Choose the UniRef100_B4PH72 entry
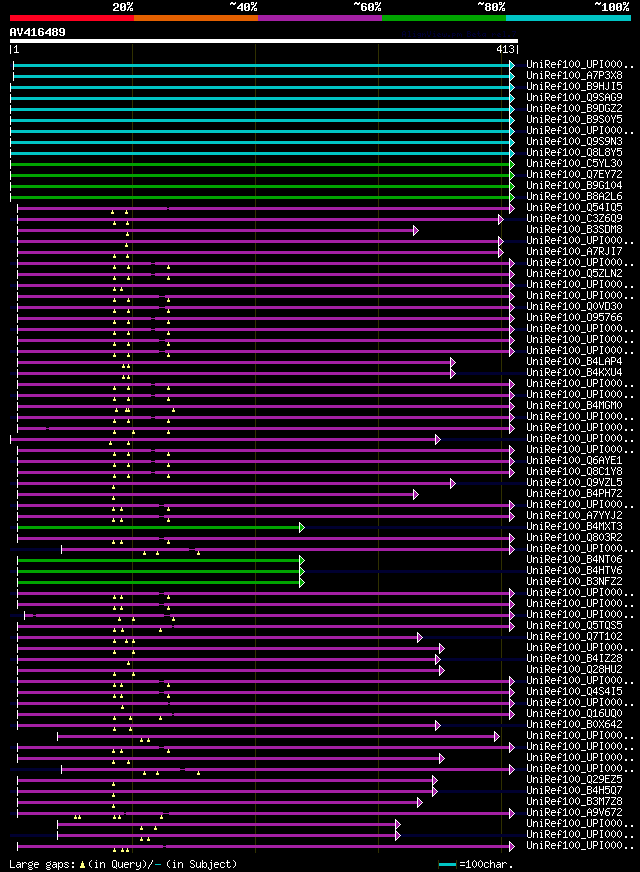 point(574,493)
